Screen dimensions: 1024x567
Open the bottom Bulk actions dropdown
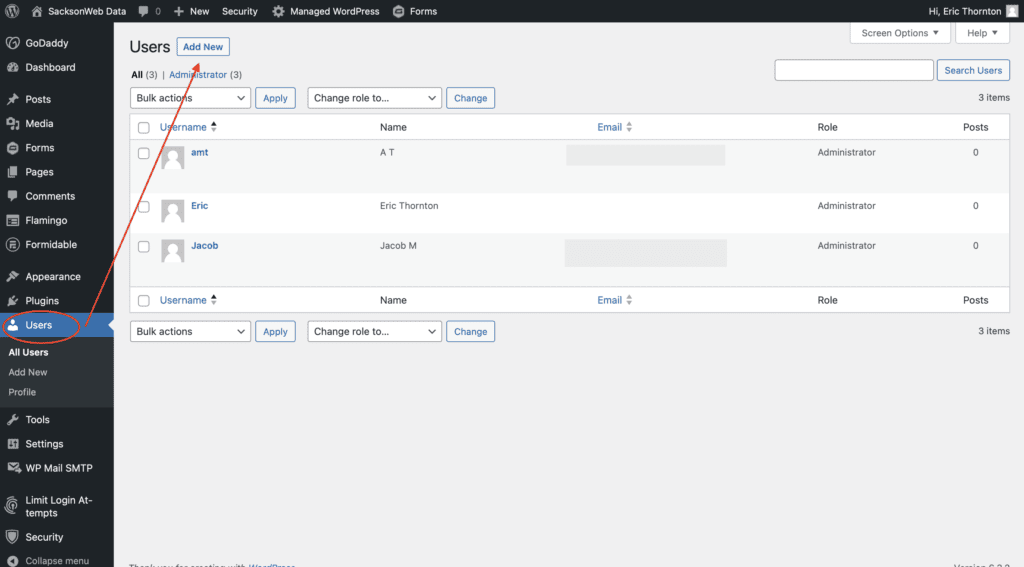coord(190,331)
